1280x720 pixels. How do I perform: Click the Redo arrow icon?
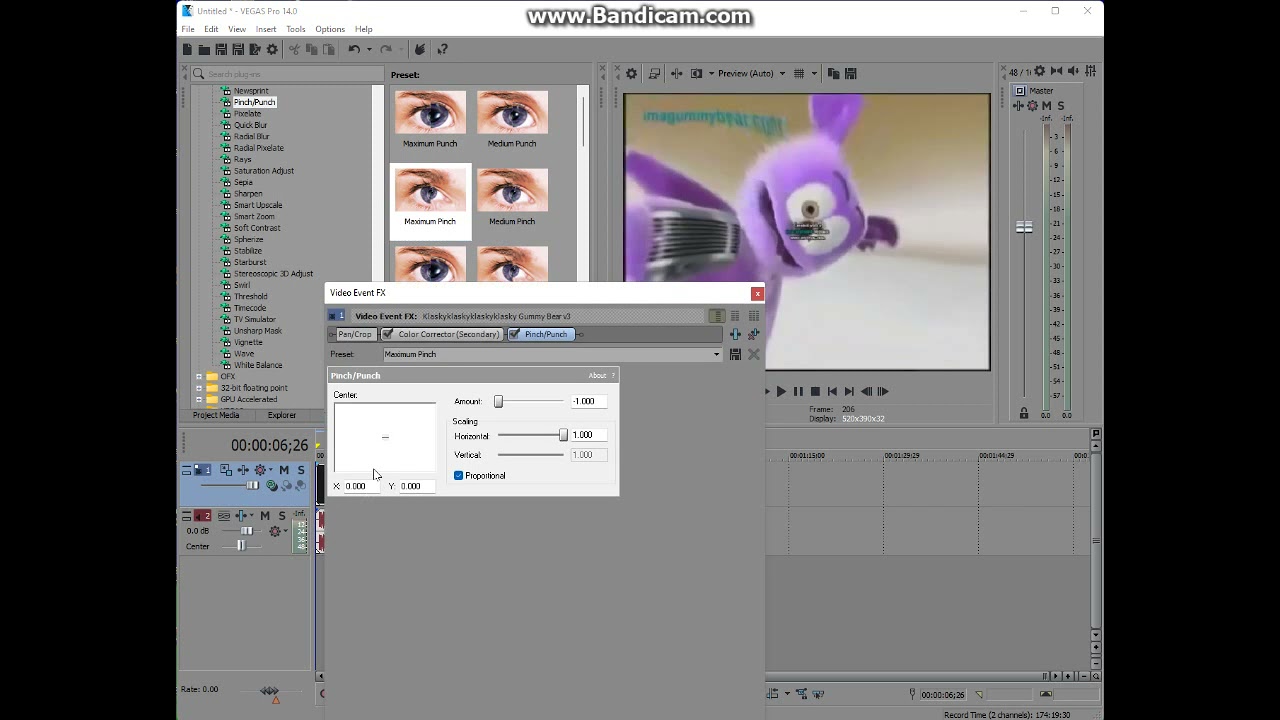(x=386, y=49)
